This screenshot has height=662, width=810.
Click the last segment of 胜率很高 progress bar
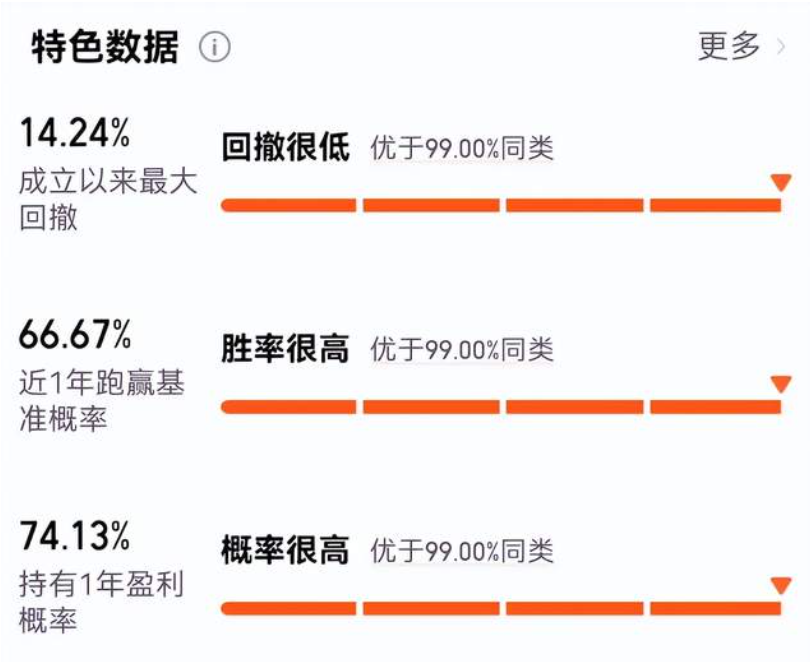click(715, 407)
